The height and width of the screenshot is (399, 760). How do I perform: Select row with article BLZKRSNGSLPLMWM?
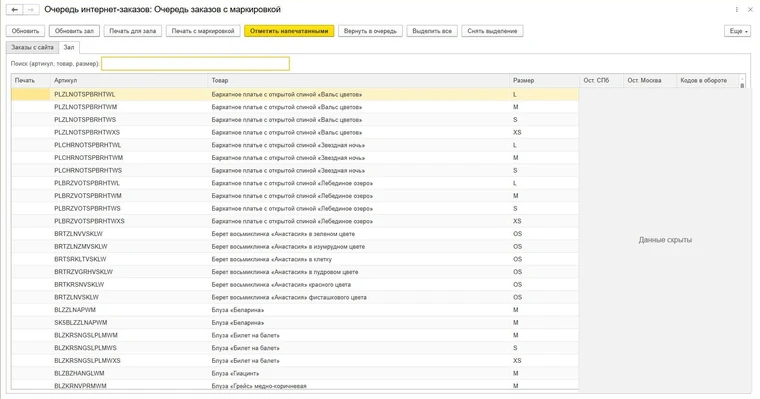point(295,335)
